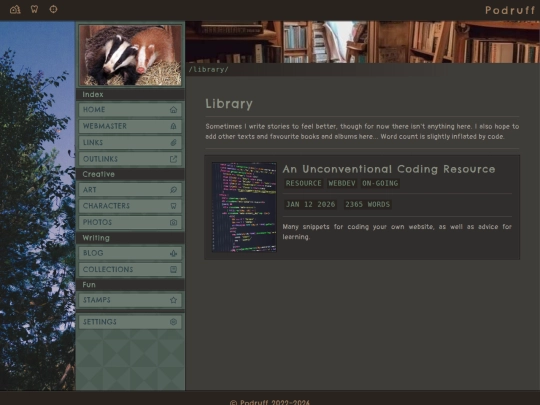The width and height of the screenshot is (540, 405).
Task: Click the Podruff site title
Action: point(510,10)
